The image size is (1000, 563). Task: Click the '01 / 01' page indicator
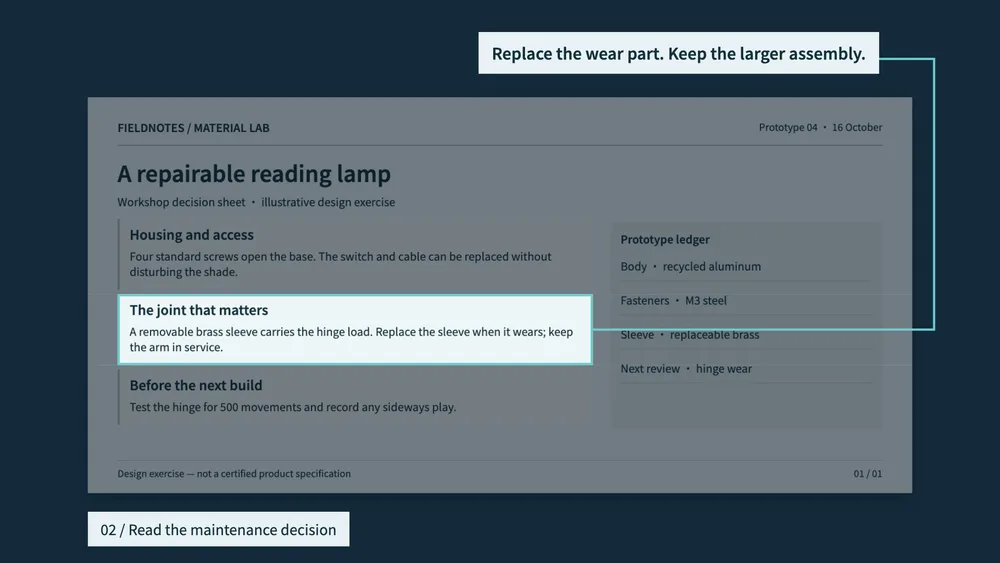coord(868,474)
